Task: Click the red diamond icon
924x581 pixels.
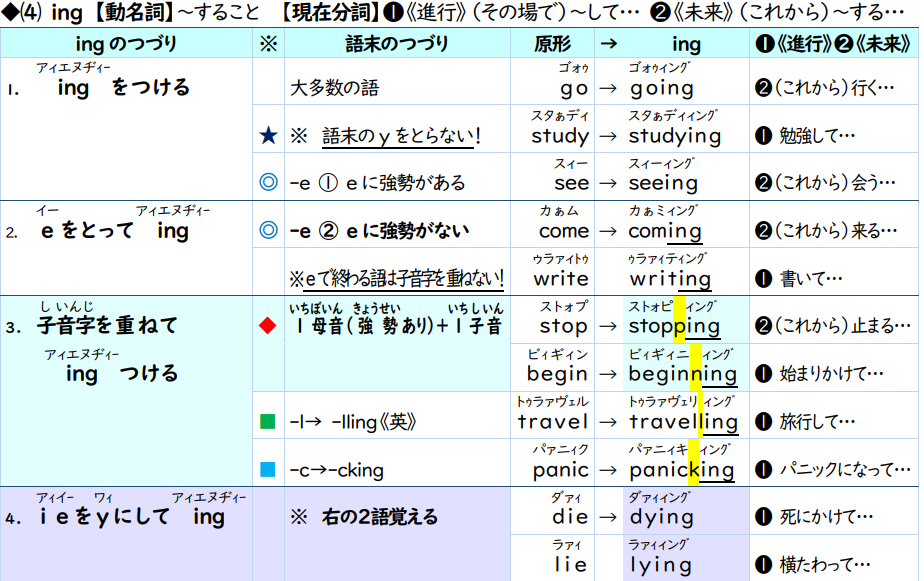Action: [x=267, y=326]
